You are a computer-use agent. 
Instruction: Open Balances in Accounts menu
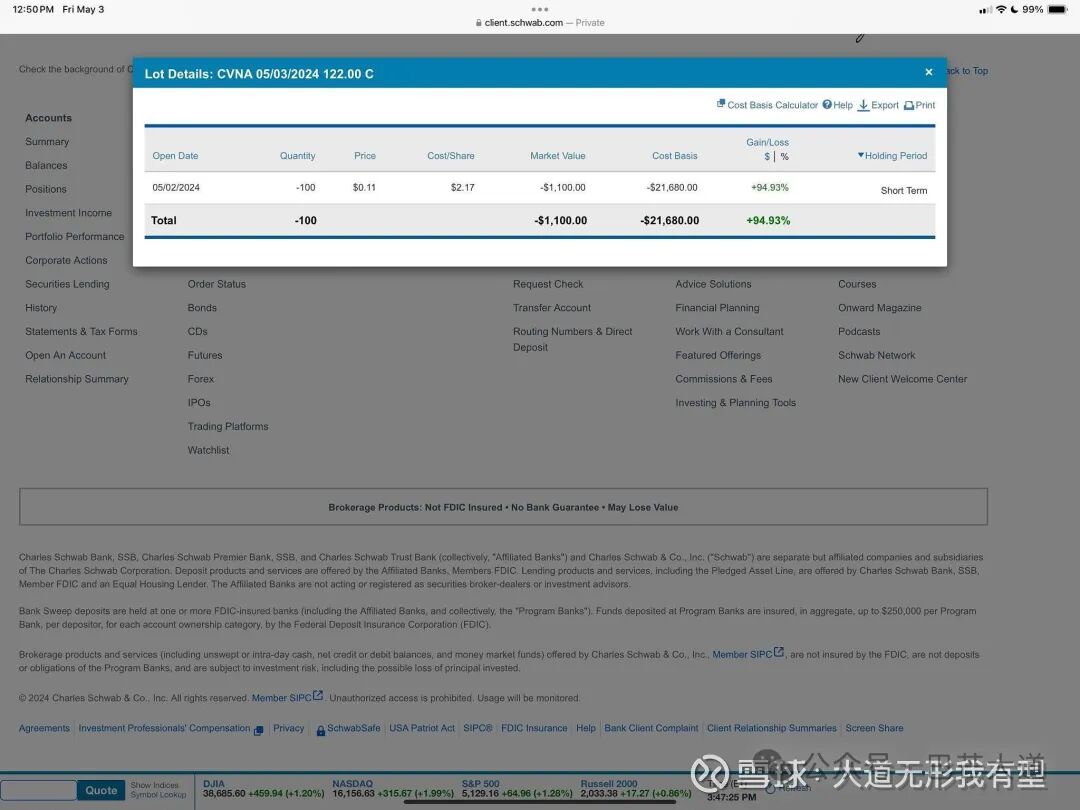46,165
